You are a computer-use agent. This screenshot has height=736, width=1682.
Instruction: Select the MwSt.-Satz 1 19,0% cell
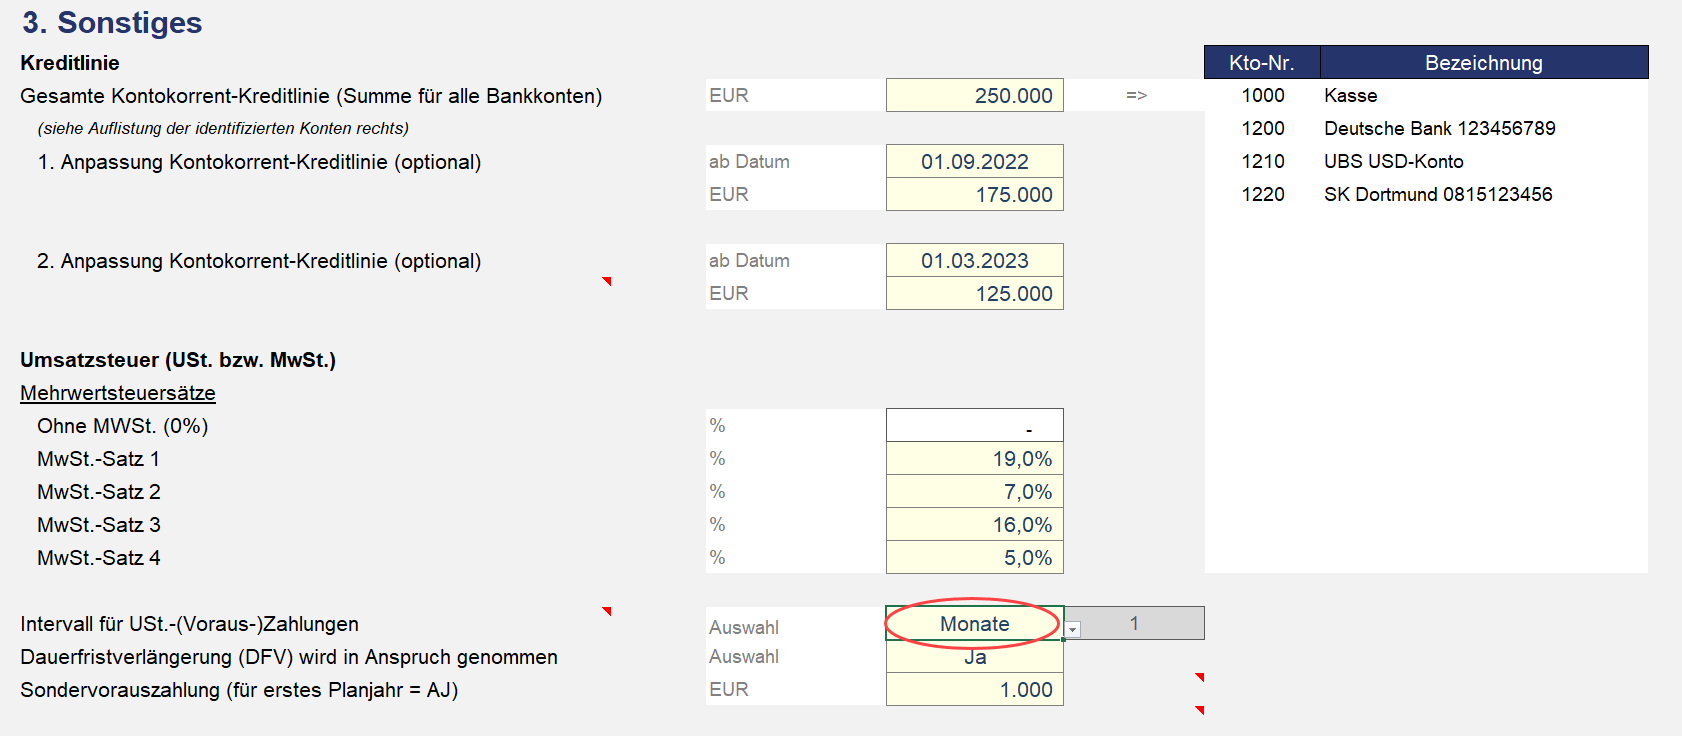975,458
